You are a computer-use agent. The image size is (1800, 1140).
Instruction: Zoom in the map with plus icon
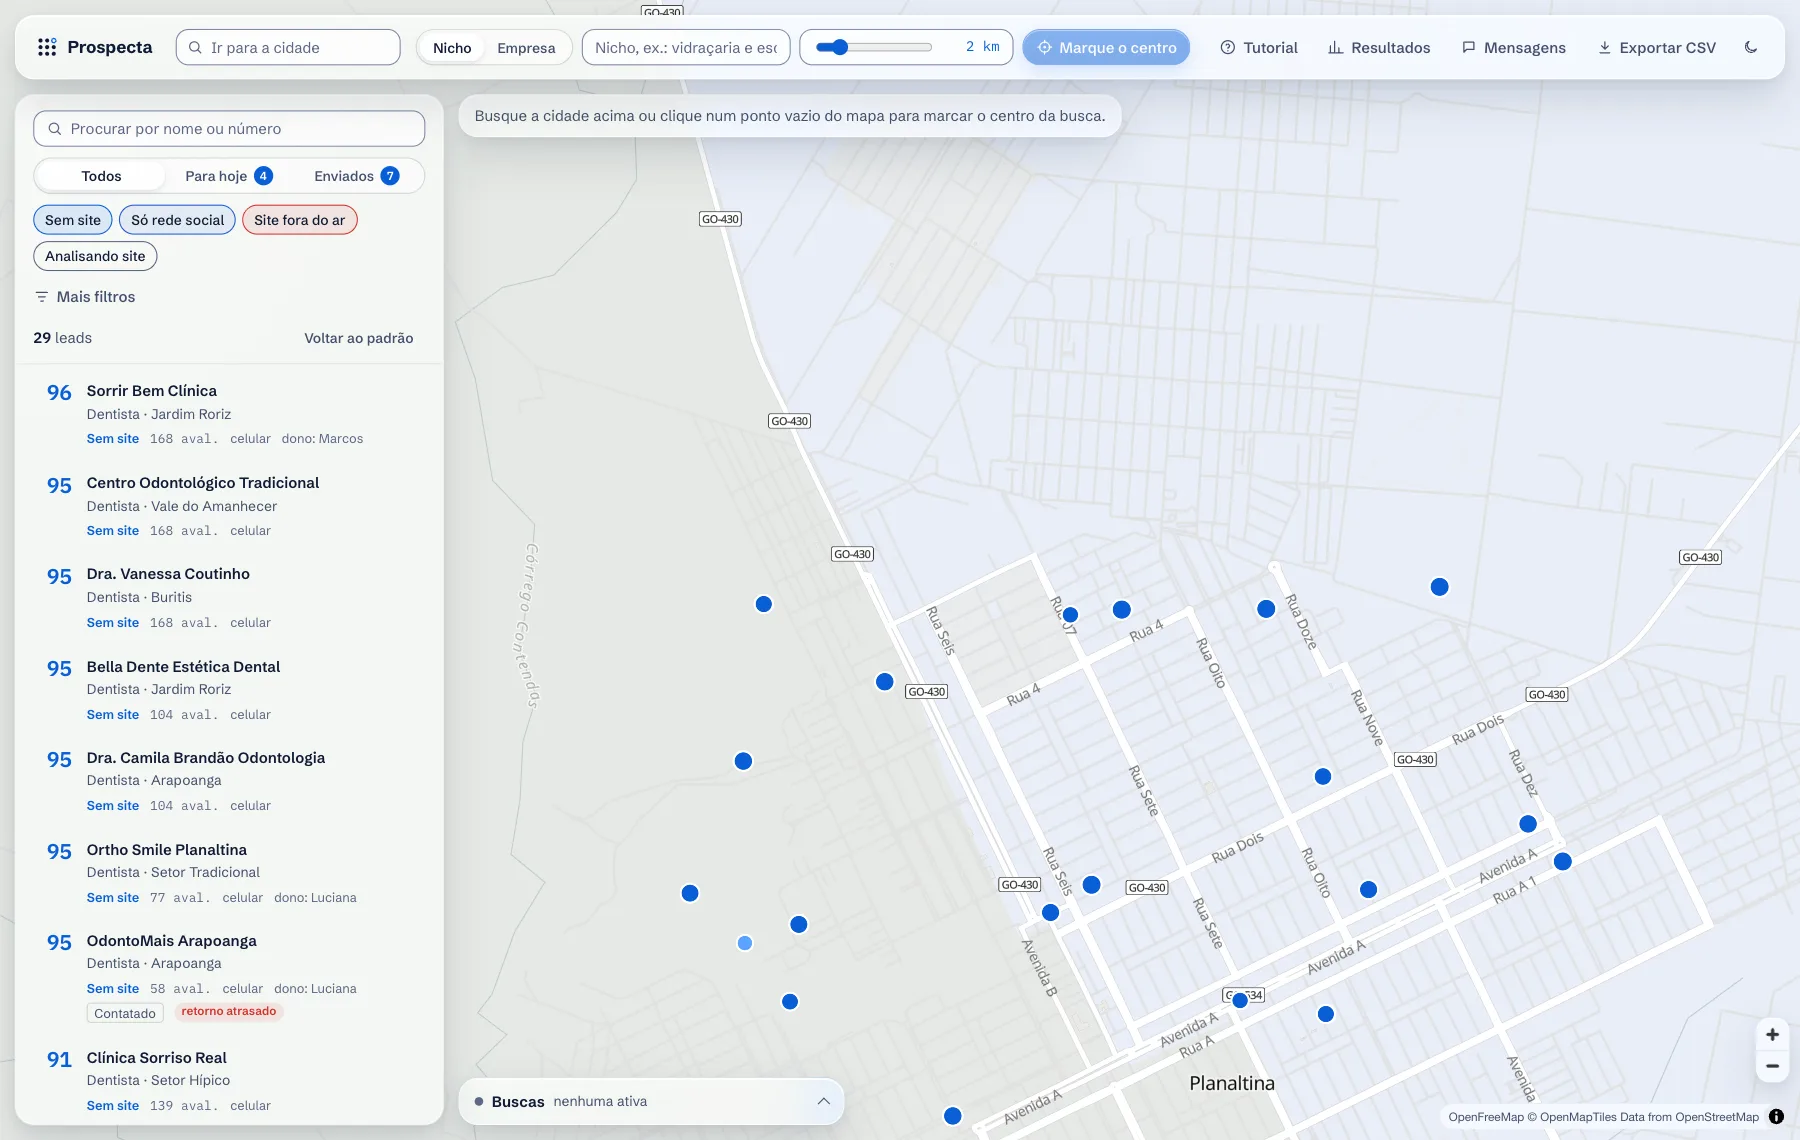[x=1772, y=1035]
